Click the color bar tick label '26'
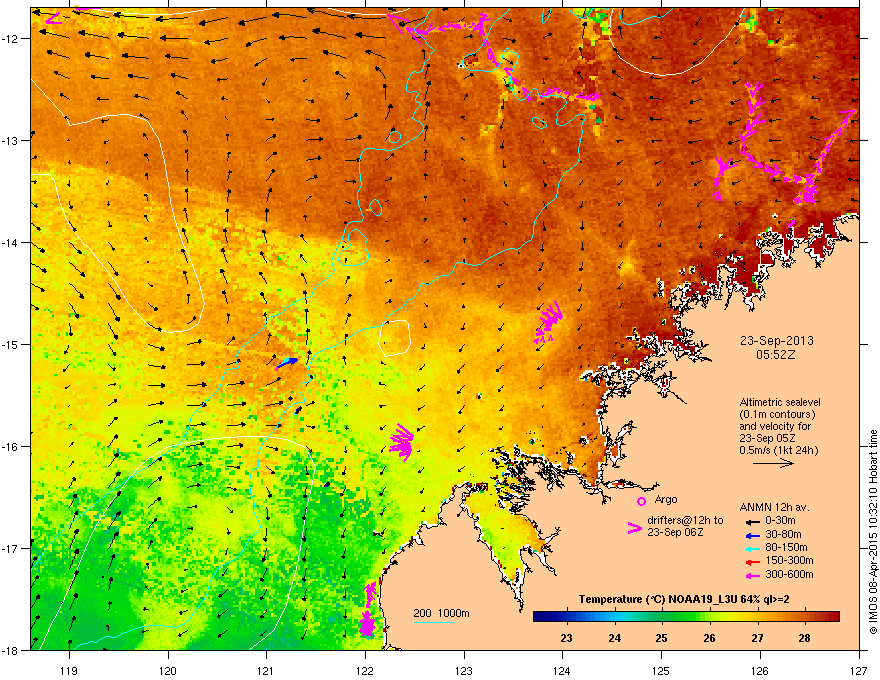880x680 pixels. point(709,638)
